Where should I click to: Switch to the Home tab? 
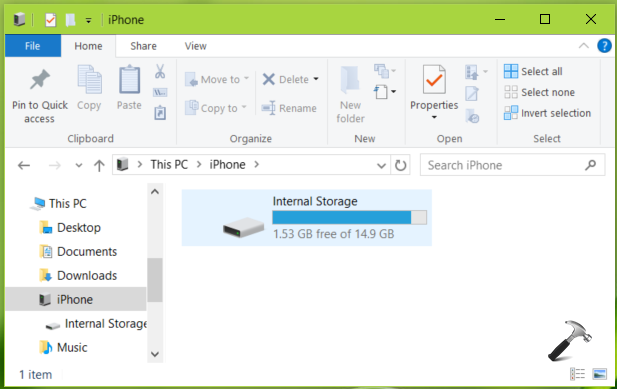88,46
